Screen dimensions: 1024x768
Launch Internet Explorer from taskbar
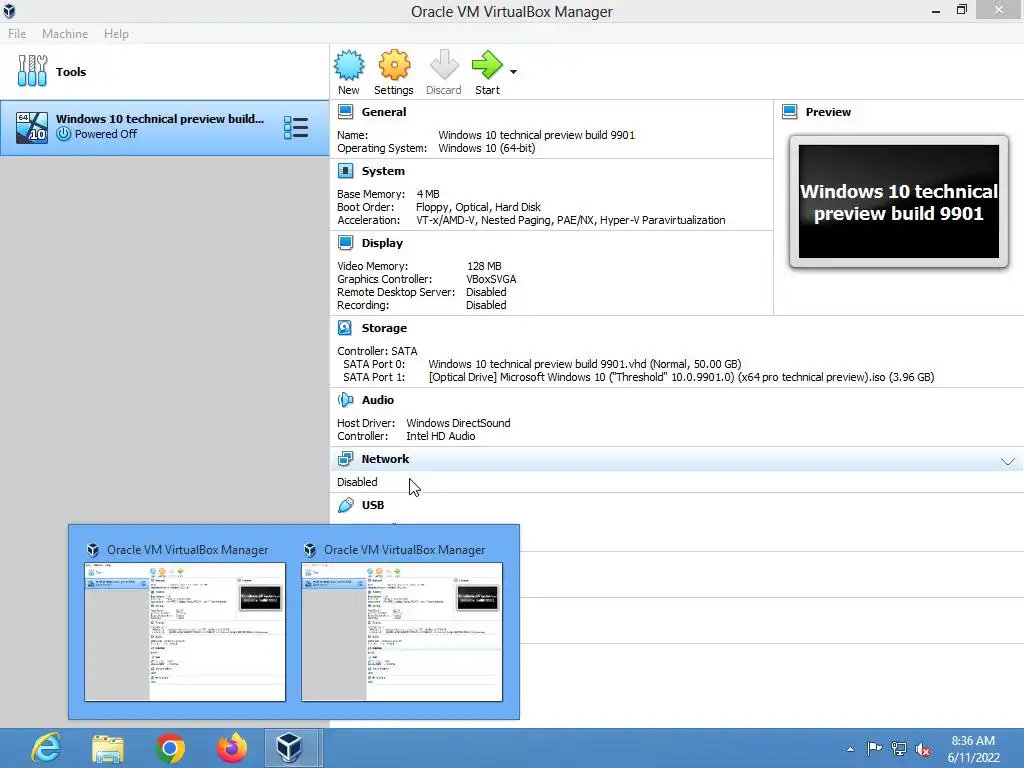pyautogui.click(x=46, y=748)
